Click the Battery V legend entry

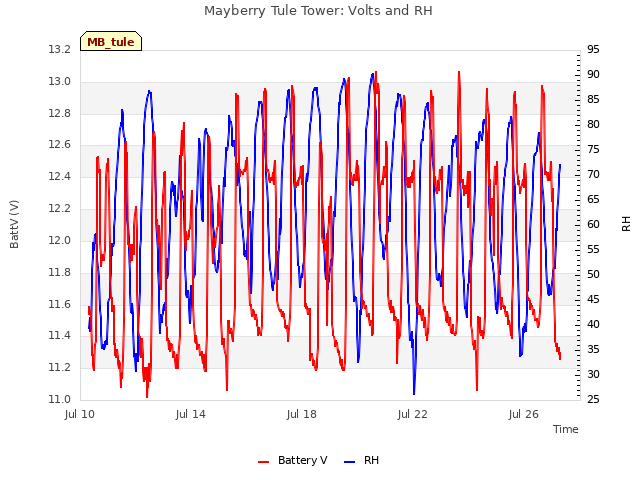click(x=293, y=460)
